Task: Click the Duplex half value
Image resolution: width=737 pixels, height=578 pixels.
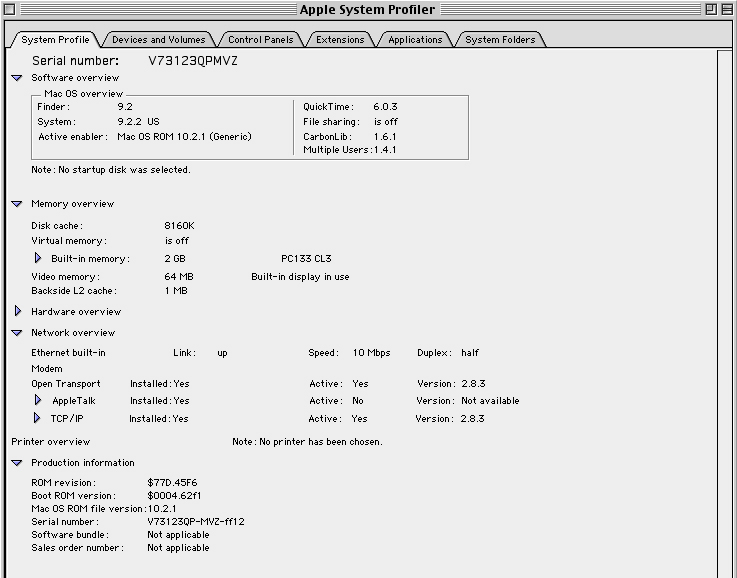Action: 470,353
